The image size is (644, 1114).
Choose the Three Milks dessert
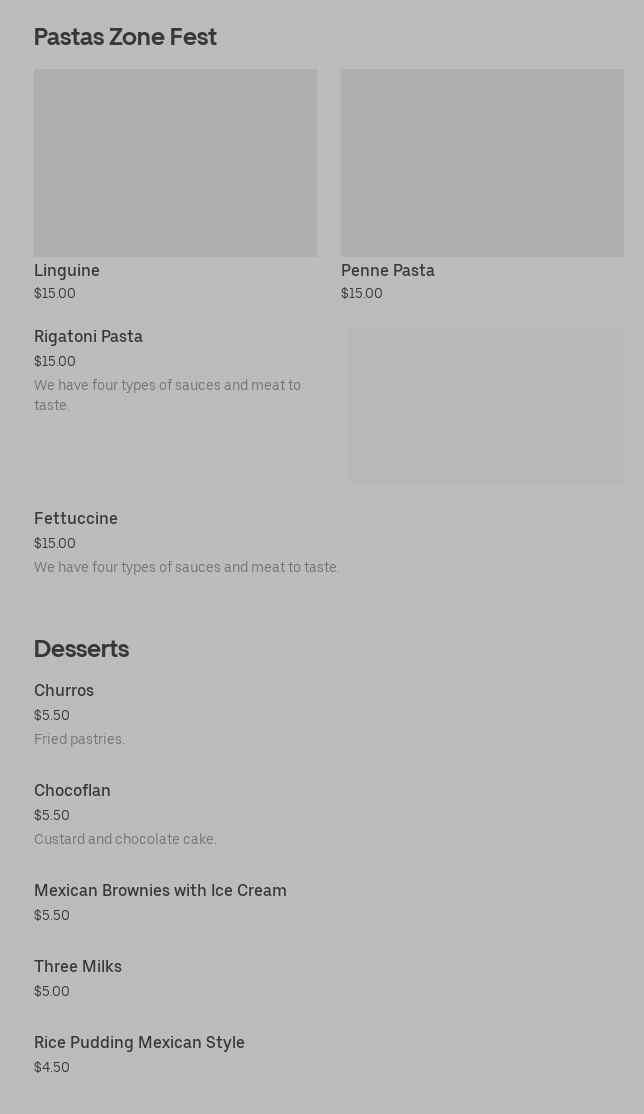tap(78, 967)
